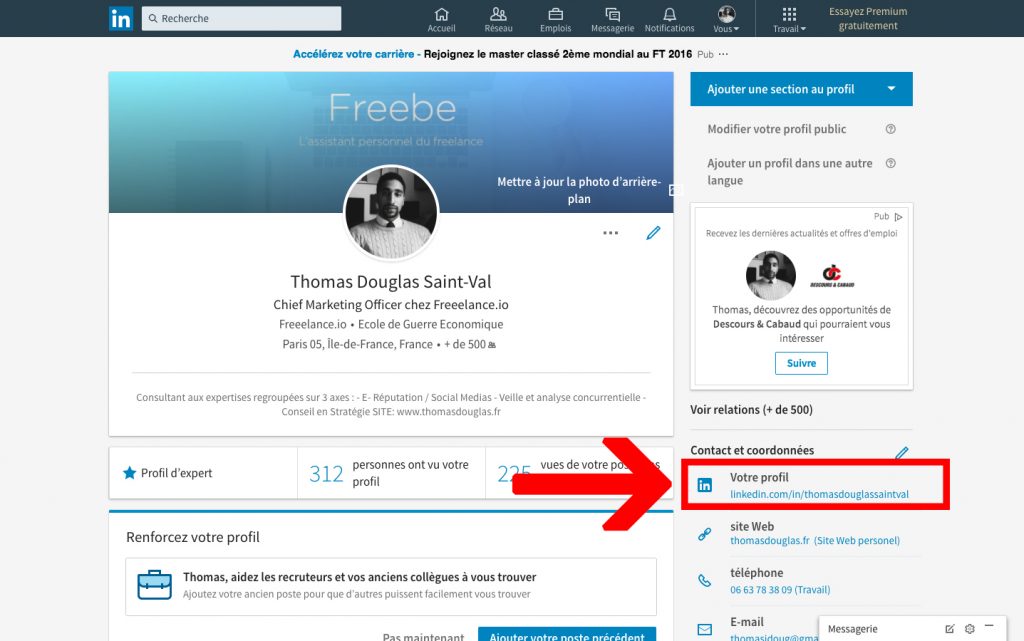Click the Descours & Cabaud logo

[832, 275]
